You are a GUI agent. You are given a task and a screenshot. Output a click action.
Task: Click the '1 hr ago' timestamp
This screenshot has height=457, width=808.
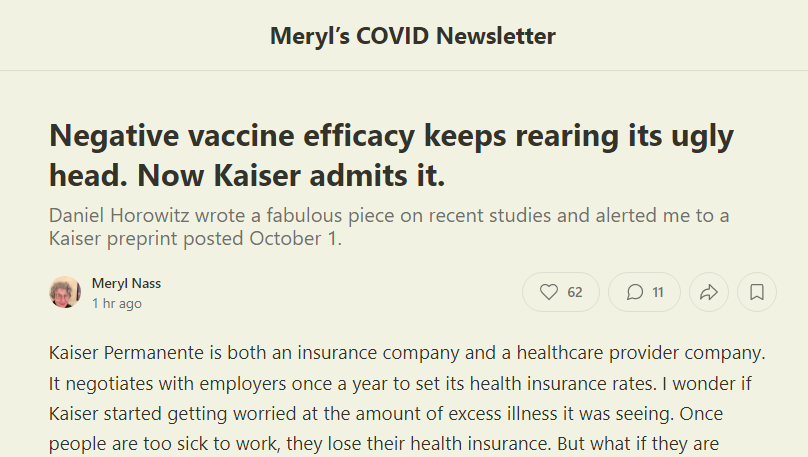point(117,303)
